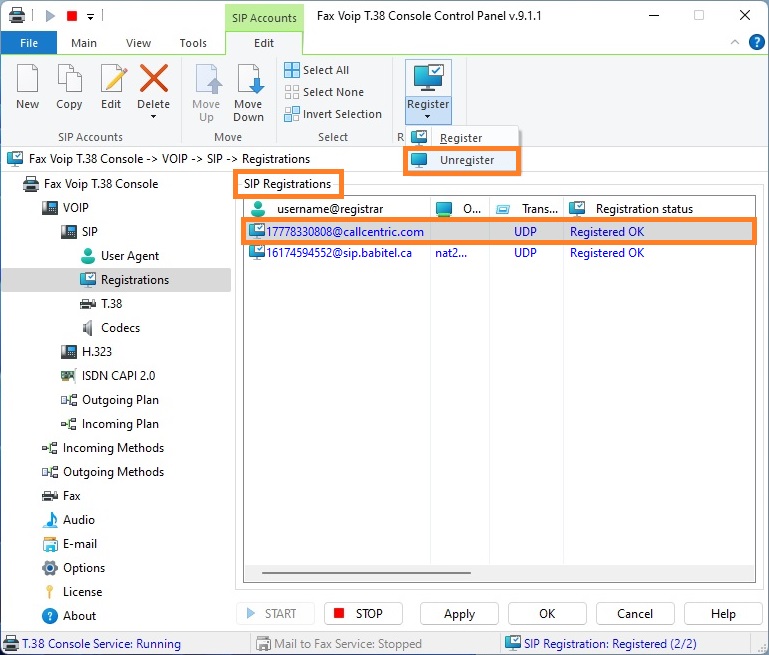Switch to the Tools ribbon tab

(193, 43)
